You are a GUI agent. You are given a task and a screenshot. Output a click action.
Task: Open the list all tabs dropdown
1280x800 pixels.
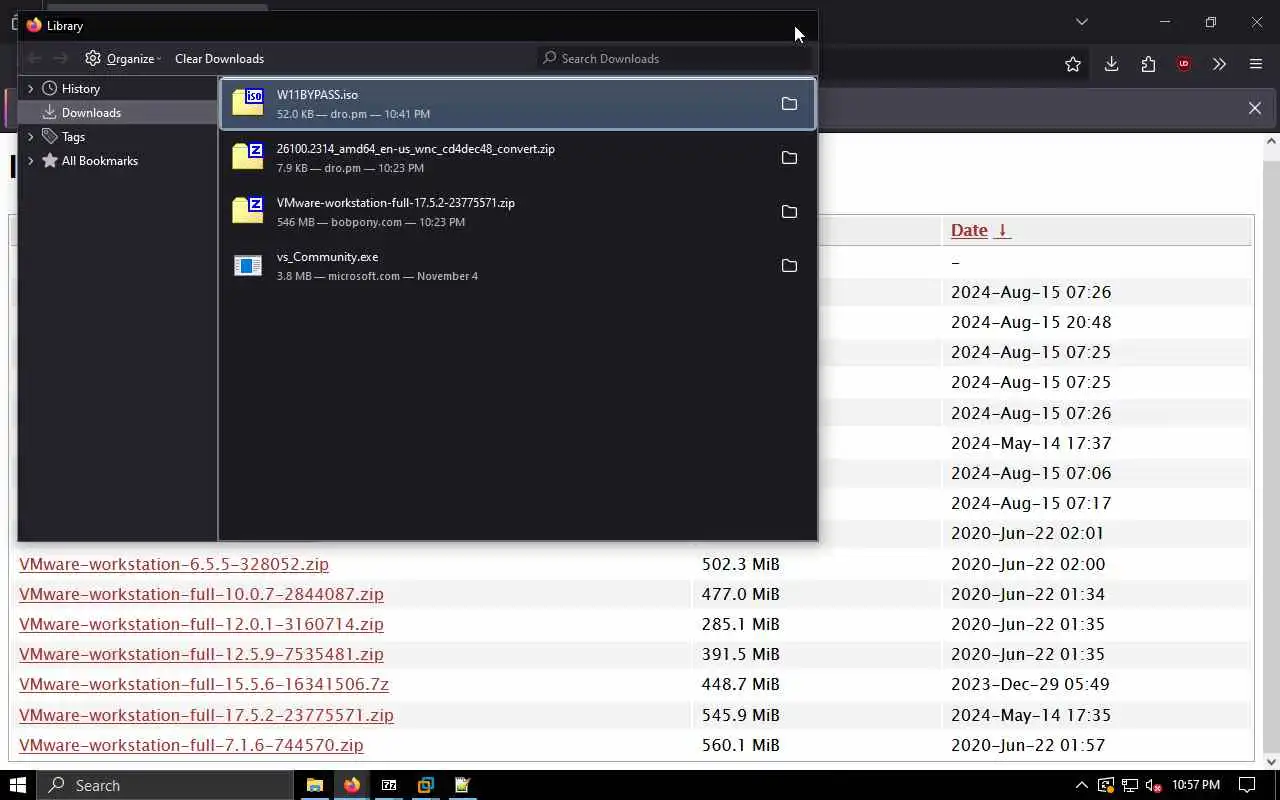1081,22
